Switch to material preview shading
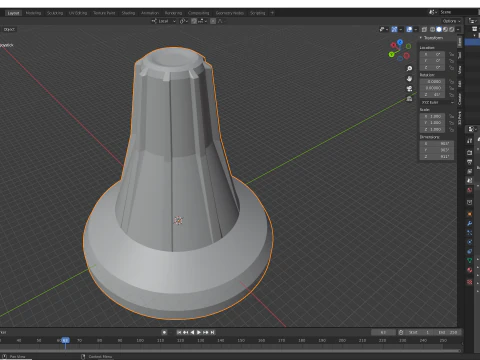The width and height of the screenshot is (480, 360). [445, 29]
